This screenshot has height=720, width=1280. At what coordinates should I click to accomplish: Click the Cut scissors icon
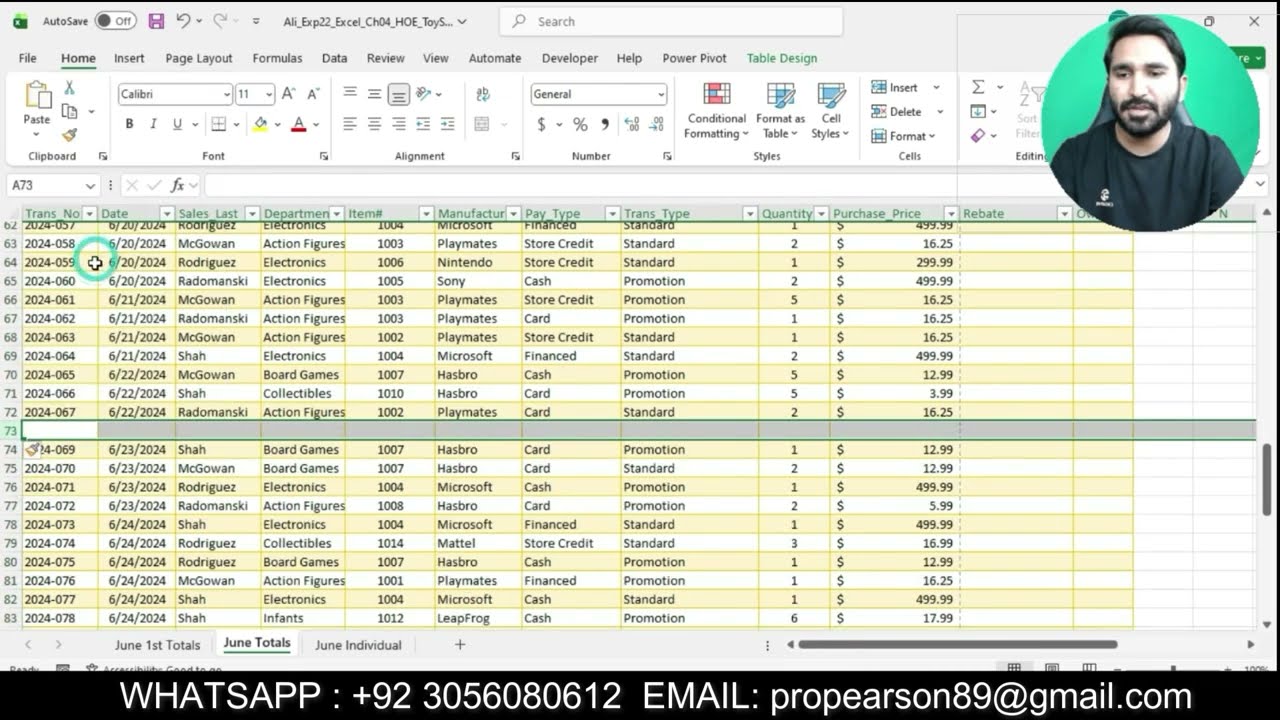pyautogui.click(x=69, y=88)
